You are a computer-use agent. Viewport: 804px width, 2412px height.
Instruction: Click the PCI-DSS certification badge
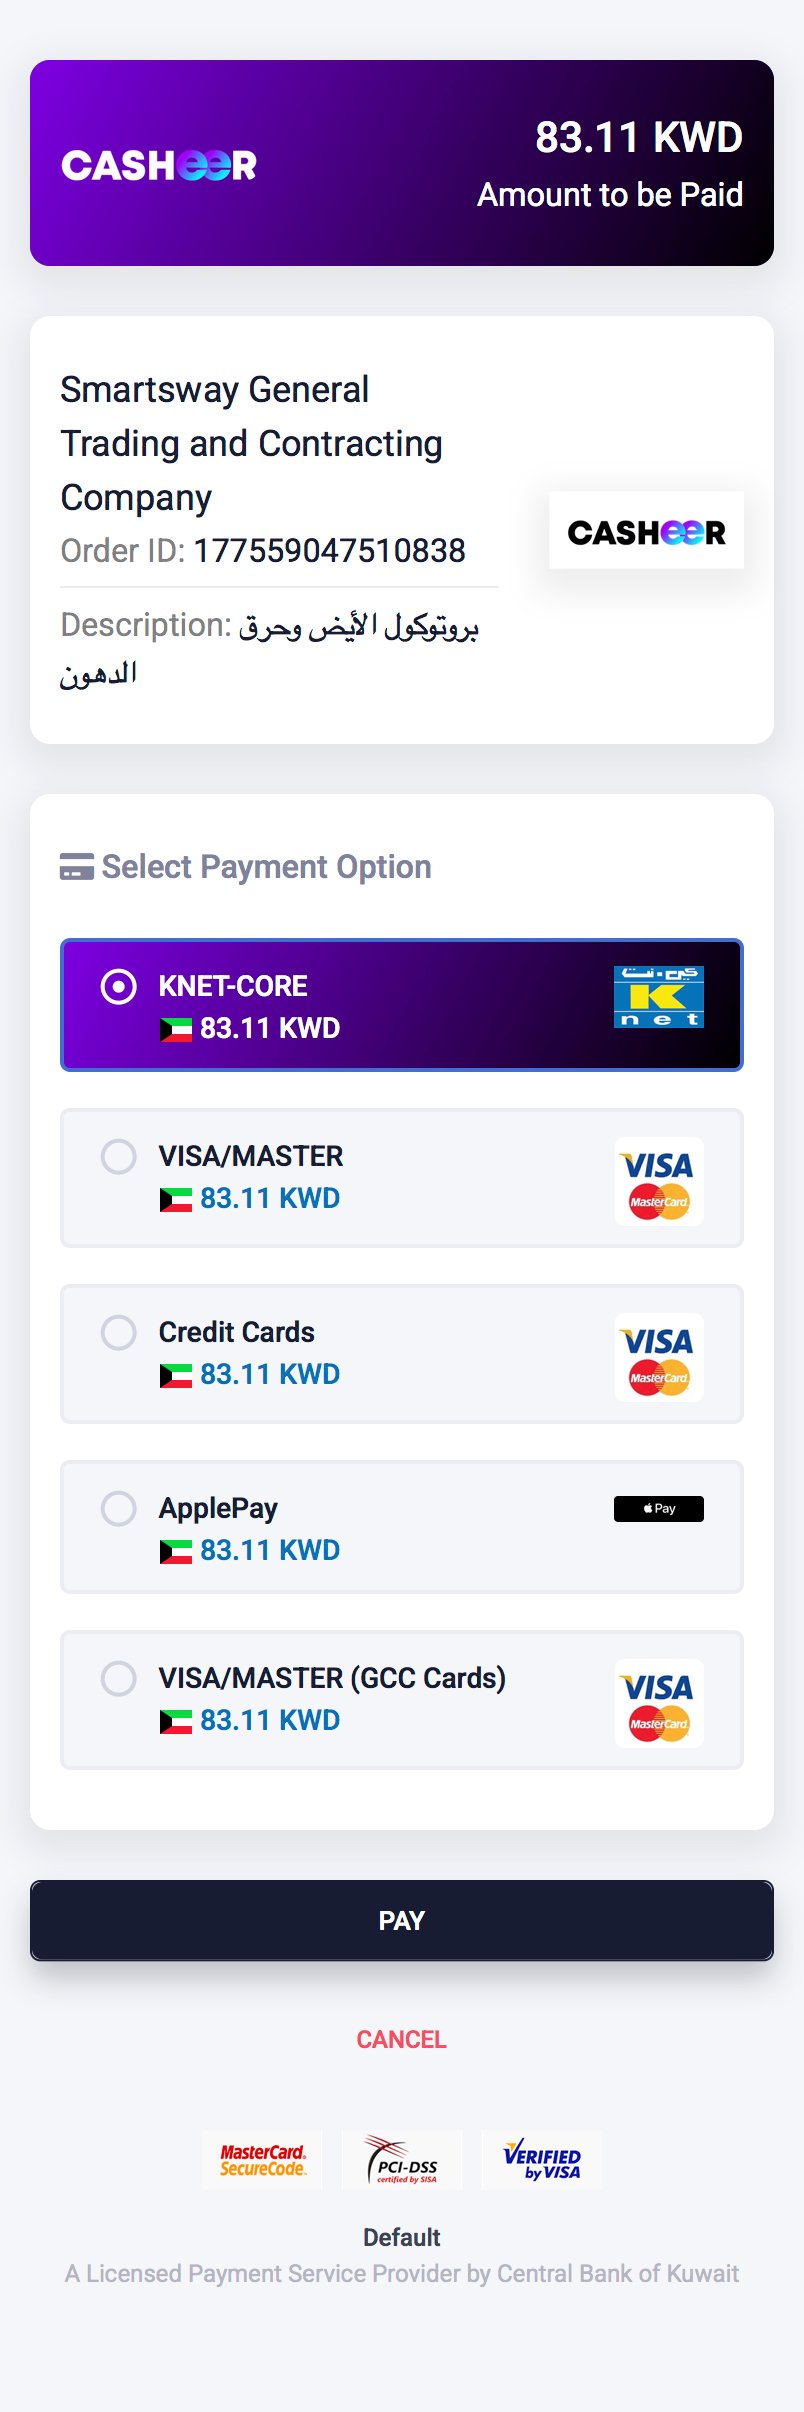point(402,2160)
